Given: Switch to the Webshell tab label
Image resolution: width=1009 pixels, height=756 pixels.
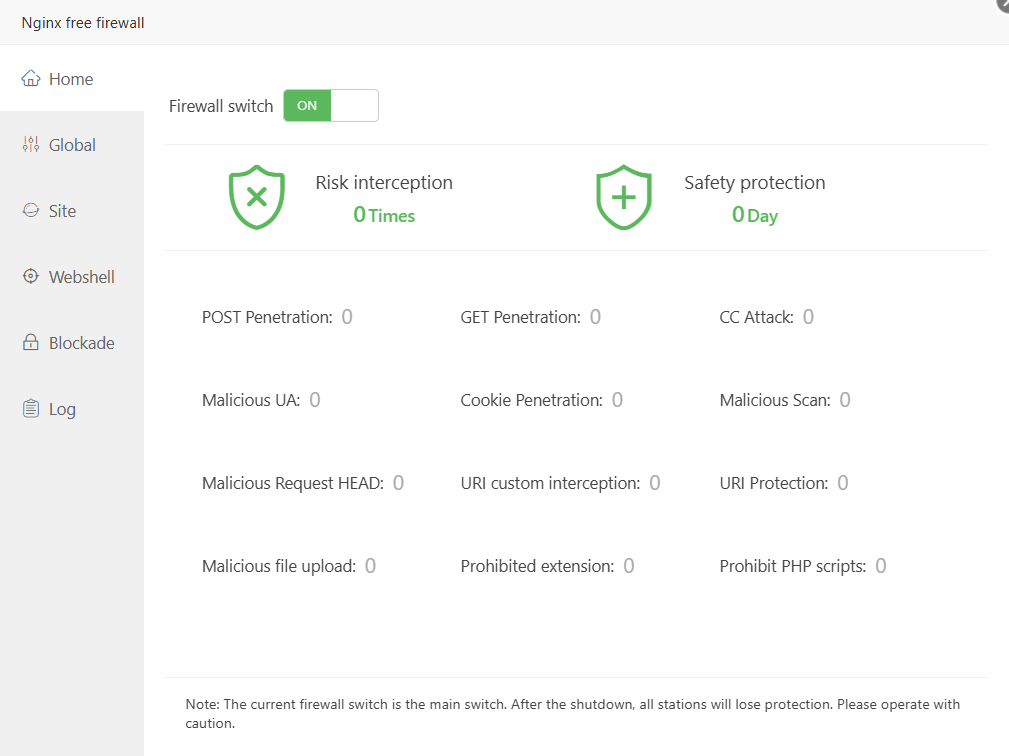Looking at the screenshot, I should coord(82,277).
